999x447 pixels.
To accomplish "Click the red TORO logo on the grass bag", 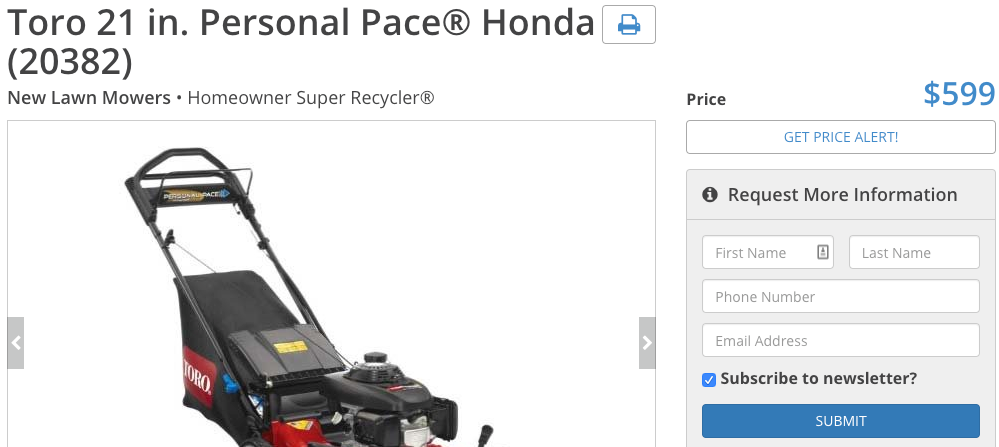I will pos(197,376).
